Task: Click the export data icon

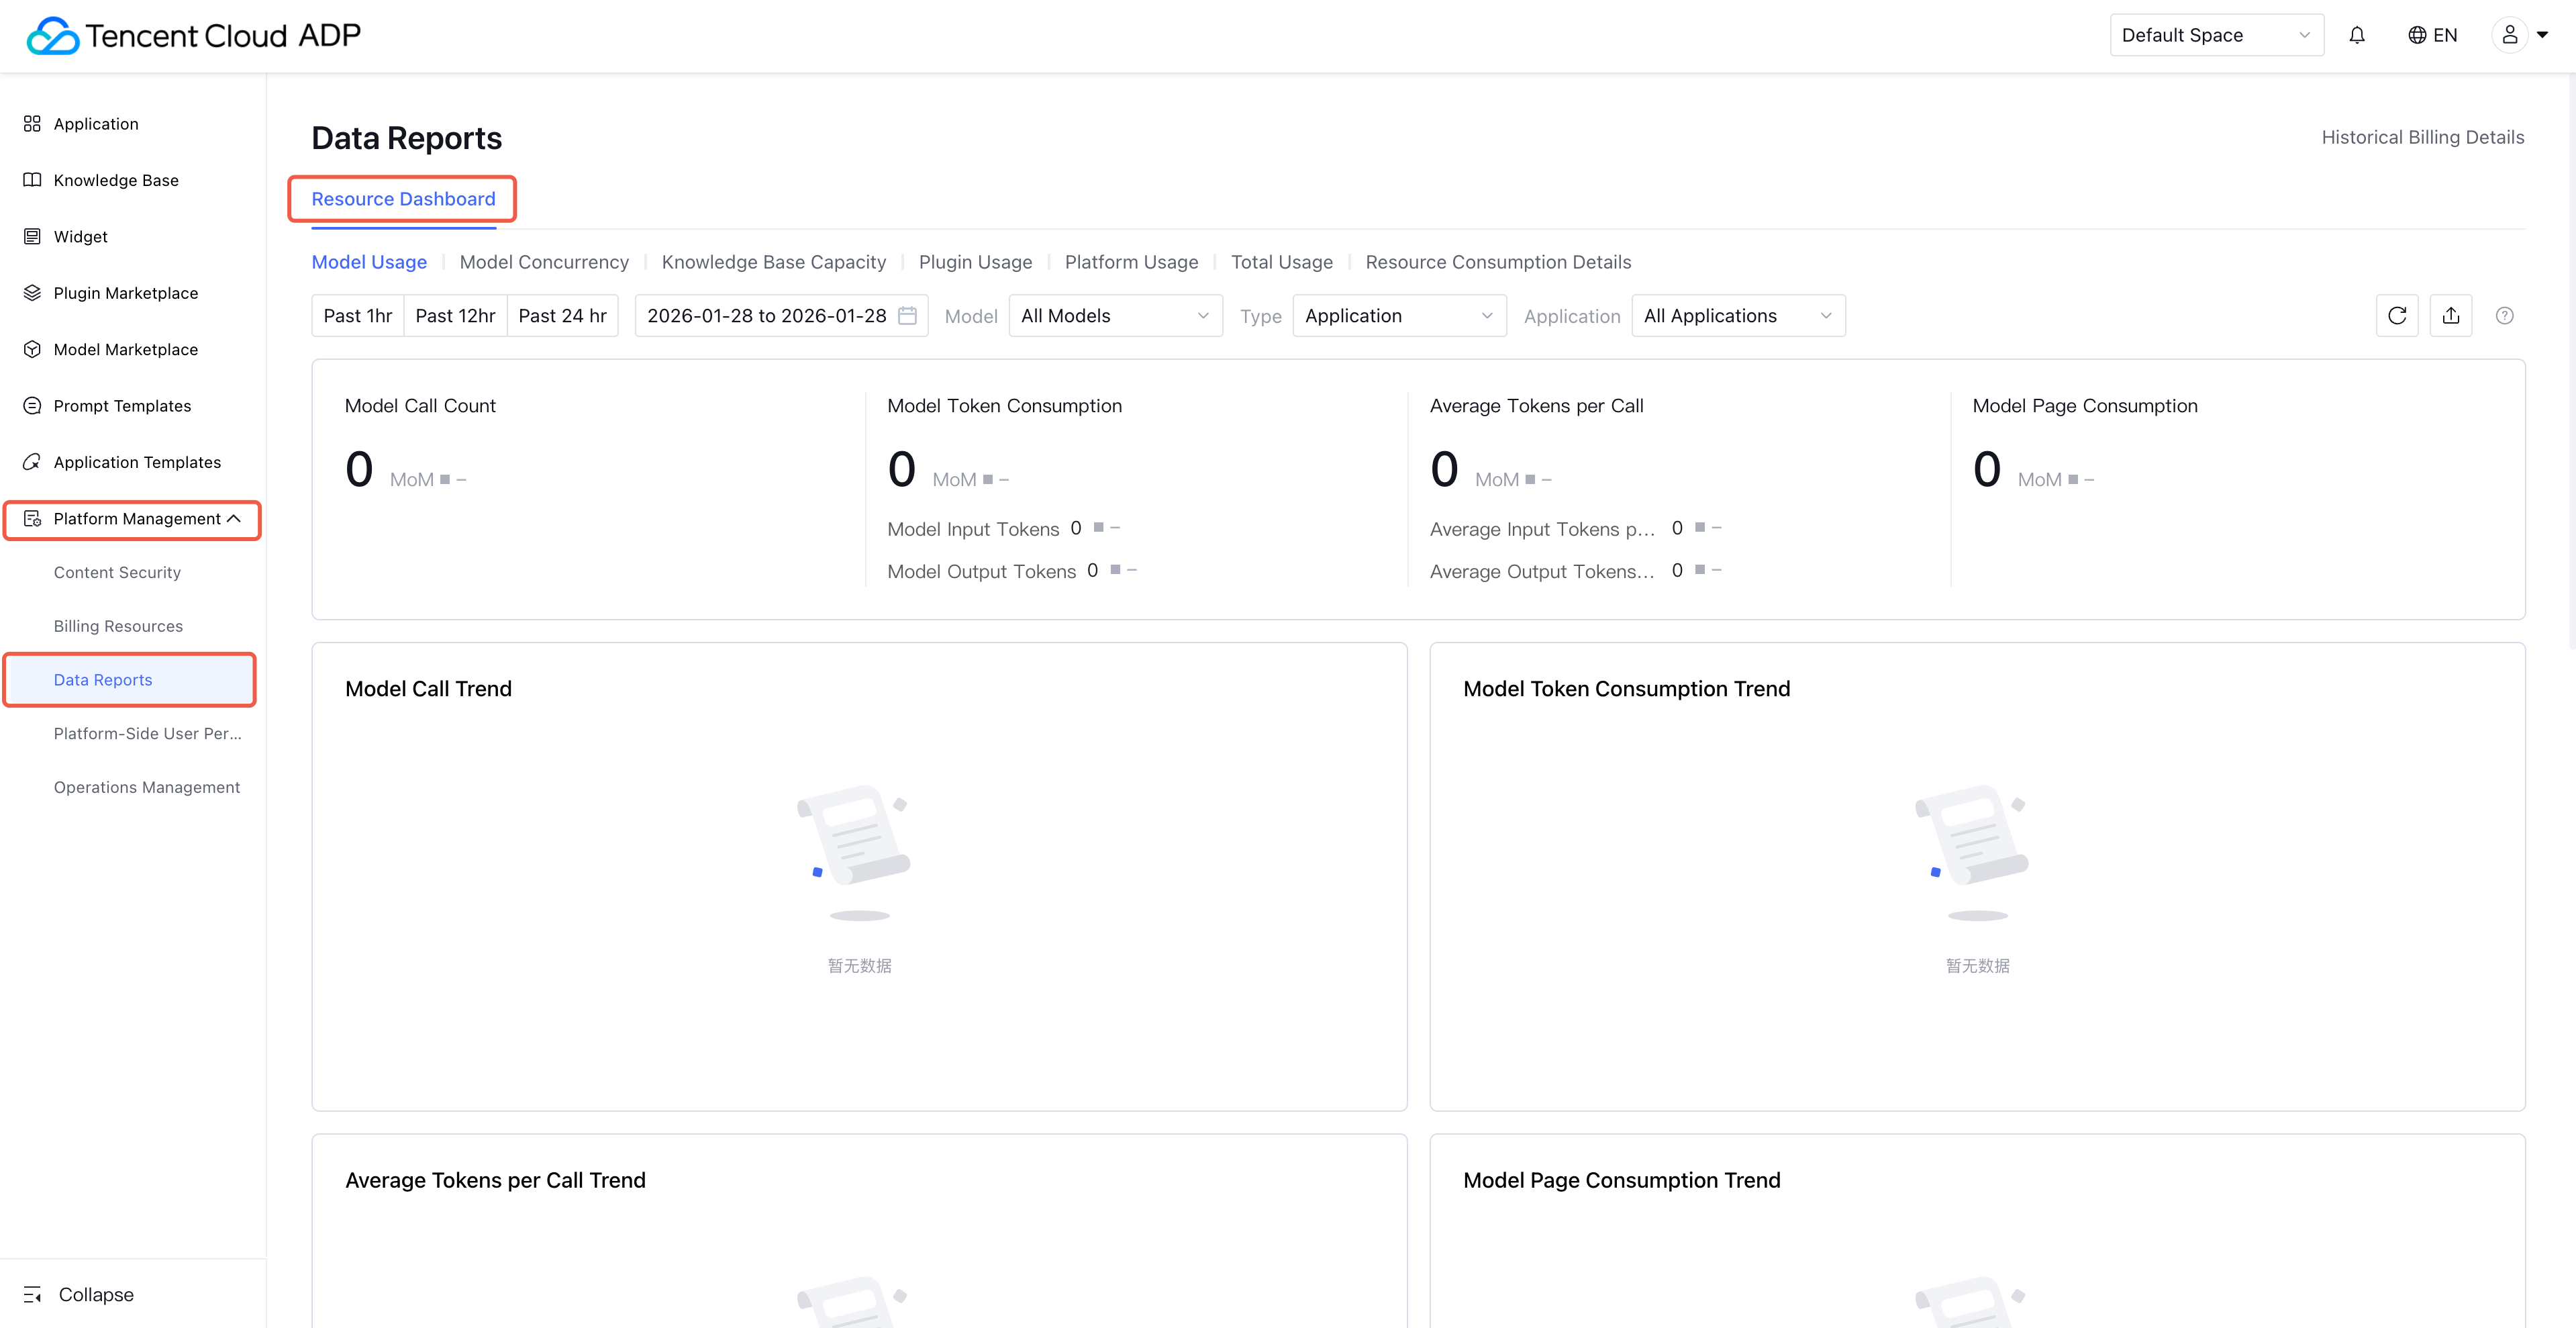Action: pyautogui.click(x=2450, y=316)
